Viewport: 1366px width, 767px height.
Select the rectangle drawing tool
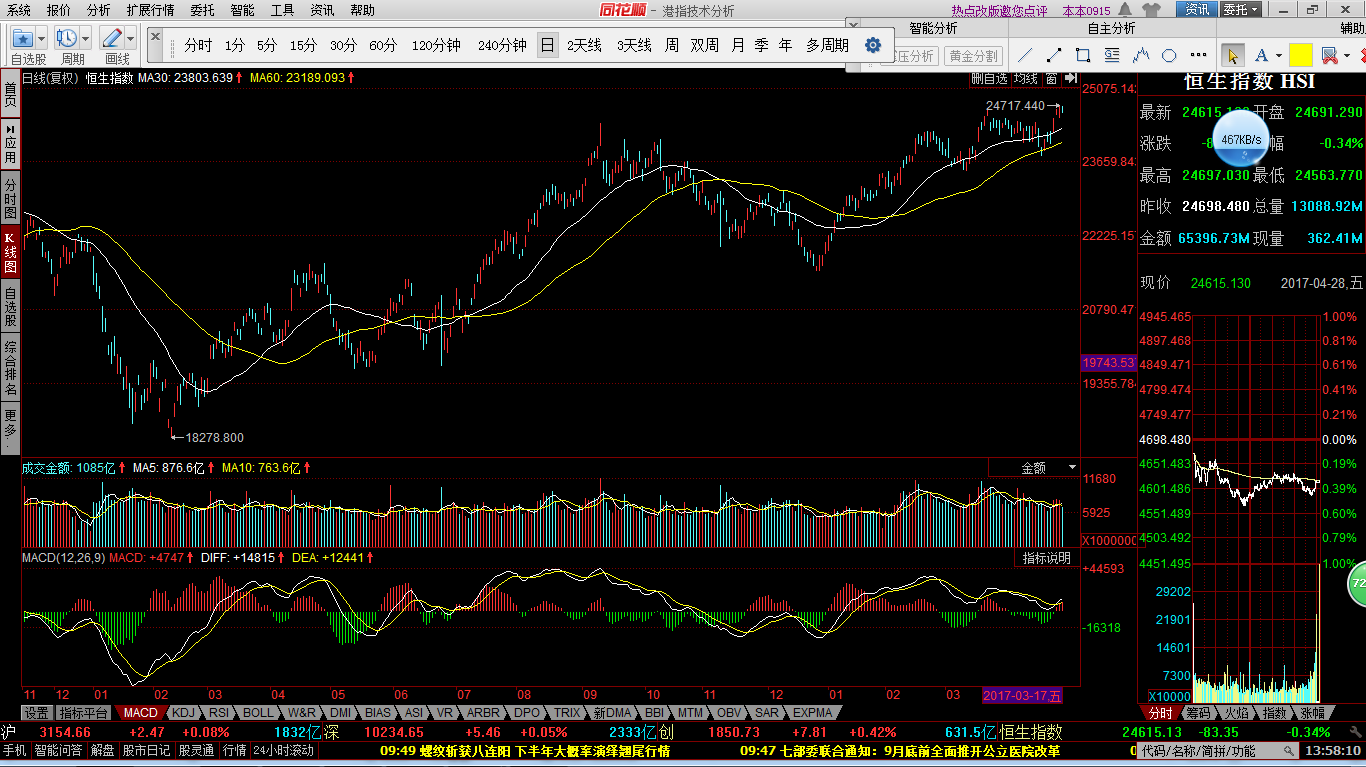[x=1083, y=55]
